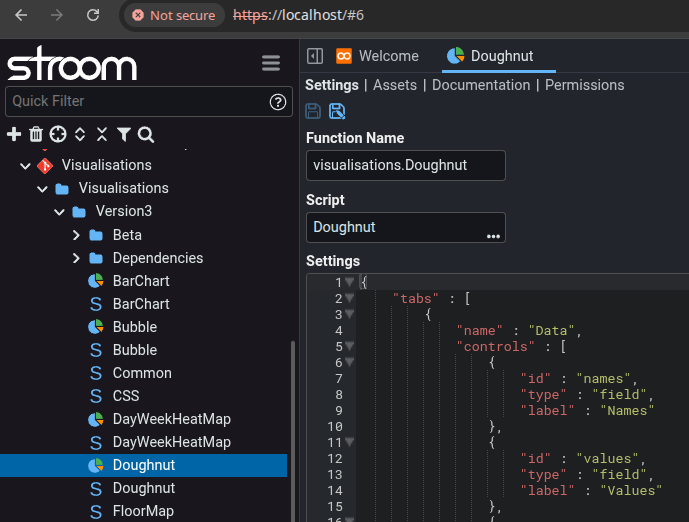Click browser forward arrow

click(57, 15)
